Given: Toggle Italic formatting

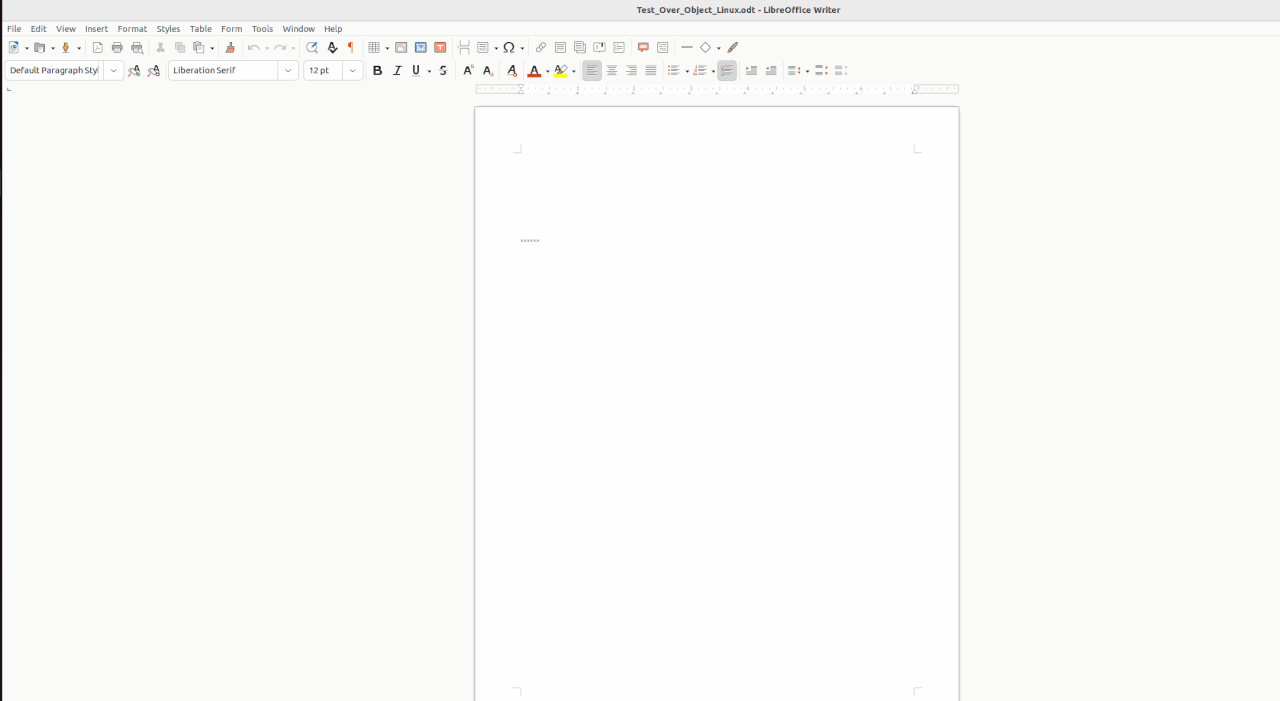Looking at the screenshot, I should pyautogui.click(x=397, y=71).
